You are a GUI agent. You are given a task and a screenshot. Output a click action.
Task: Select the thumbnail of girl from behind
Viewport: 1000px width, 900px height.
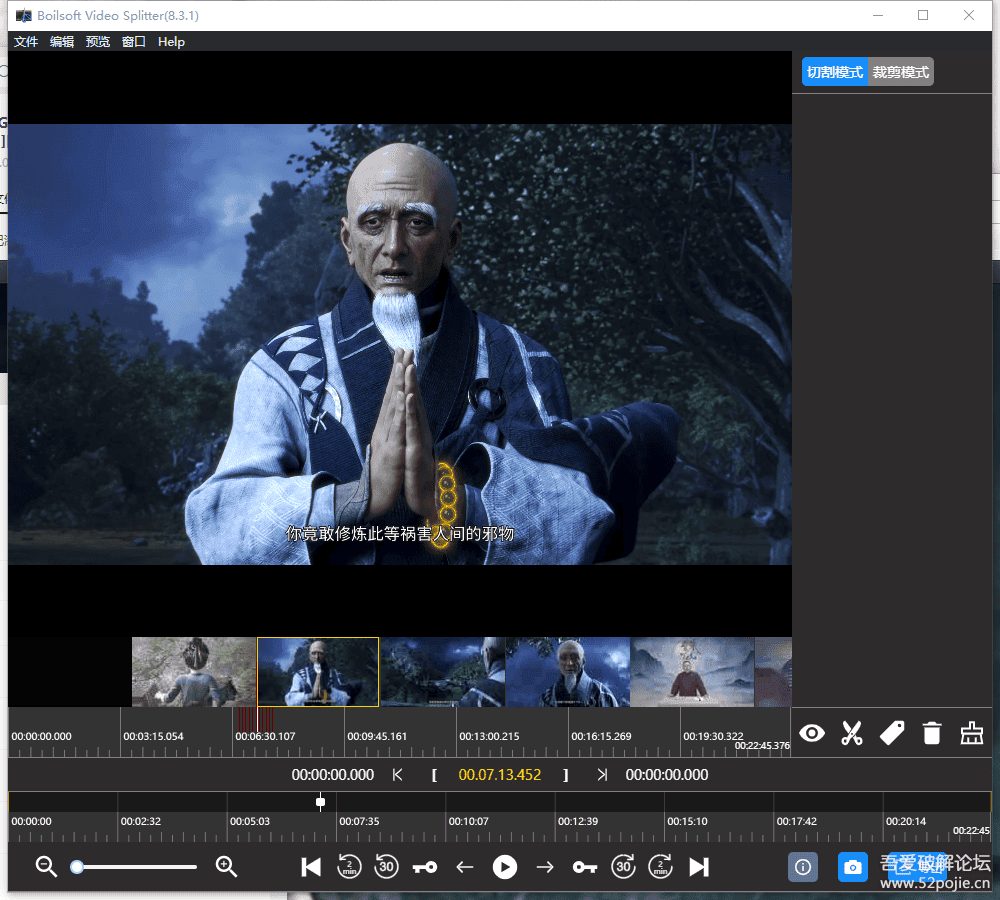[194, 672]
